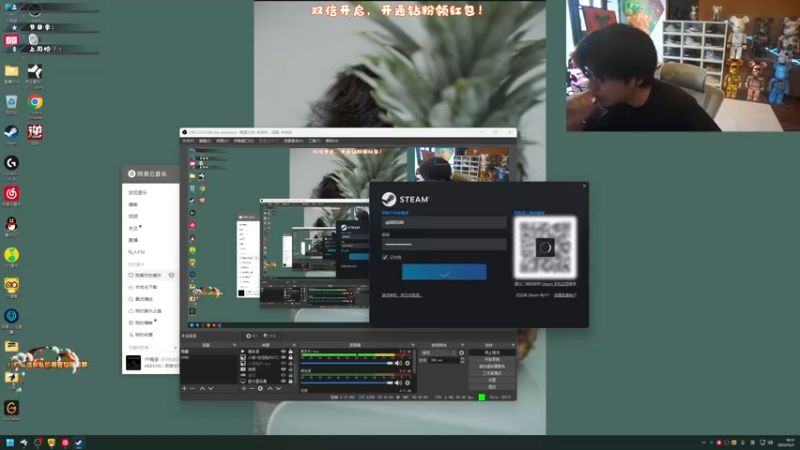Pop out the Scene Transitions dock panel
Viewport: 800px width, 450px height.
pyautogui.click(x=462, y=345)
